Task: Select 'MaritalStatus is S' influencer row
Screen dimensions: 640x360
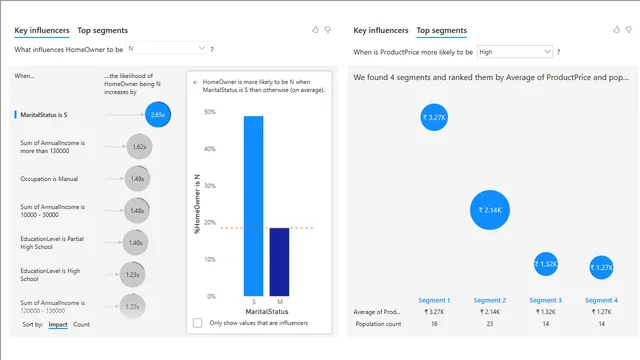Action: coord(44,115)
